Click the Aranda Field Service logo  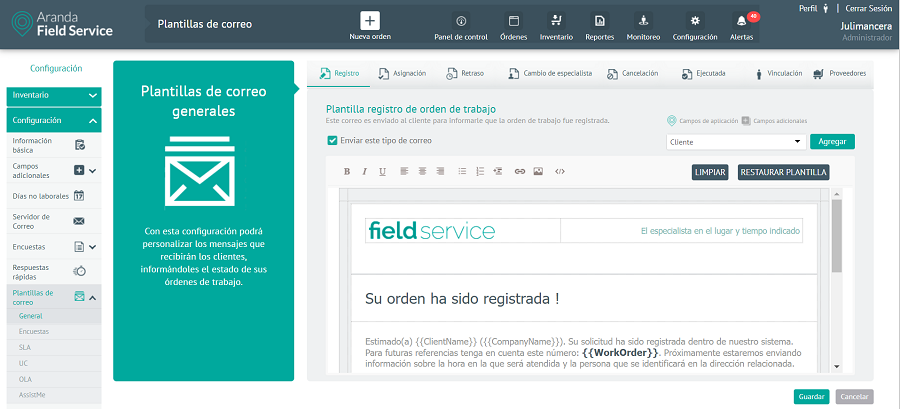click(63, 25)
